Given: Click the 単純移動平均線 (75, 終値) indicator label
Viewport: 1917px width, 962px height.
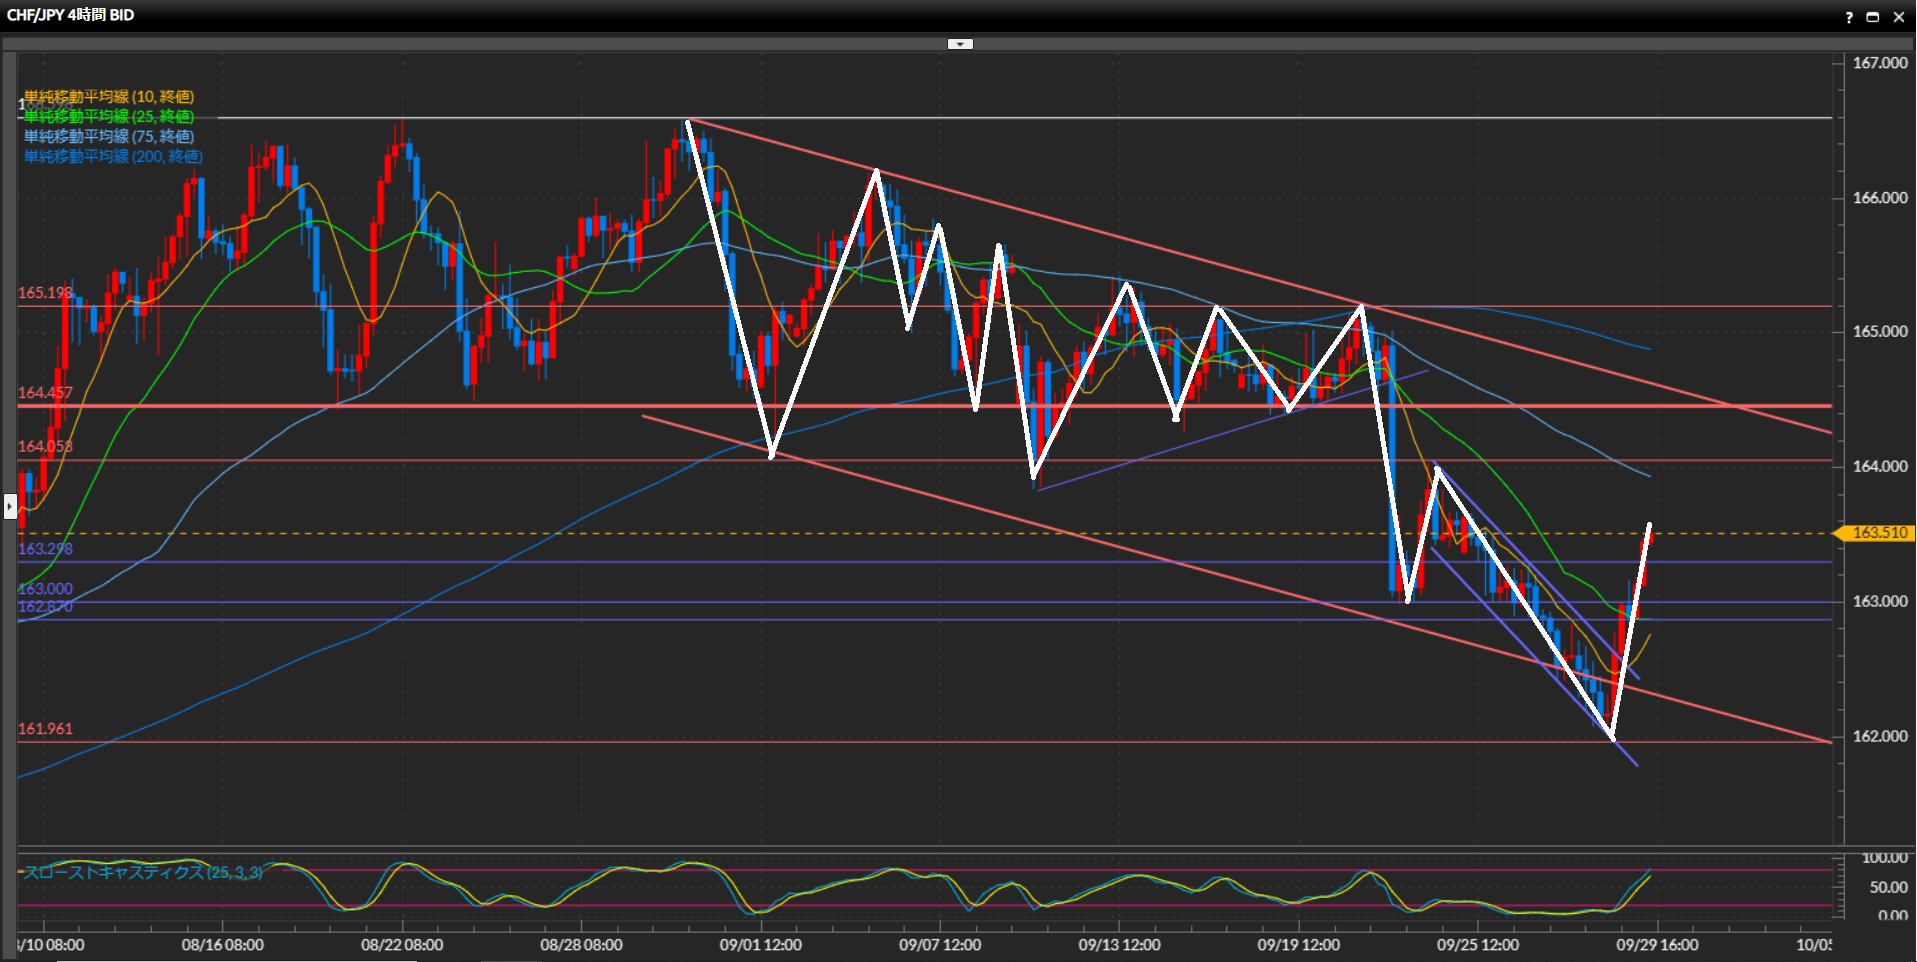Looking at the screenshot, I should (x=109, y=137).
